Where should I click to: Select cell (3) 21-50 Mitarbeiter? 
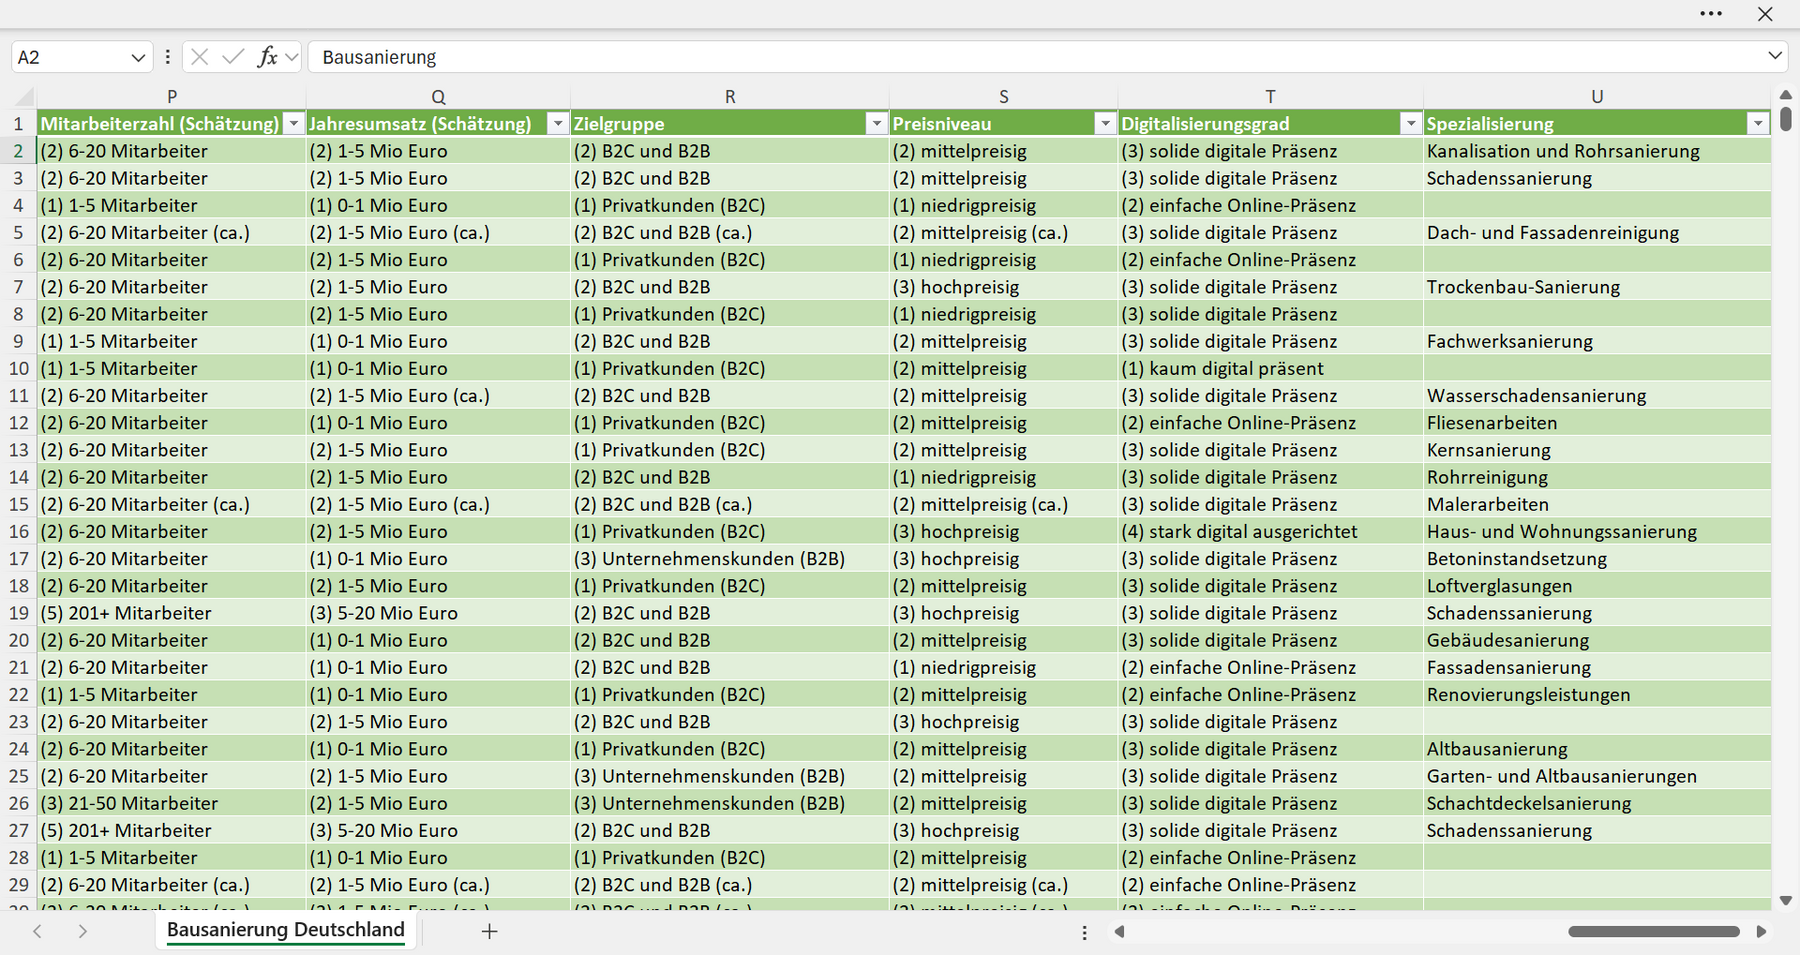click(172, 803)
